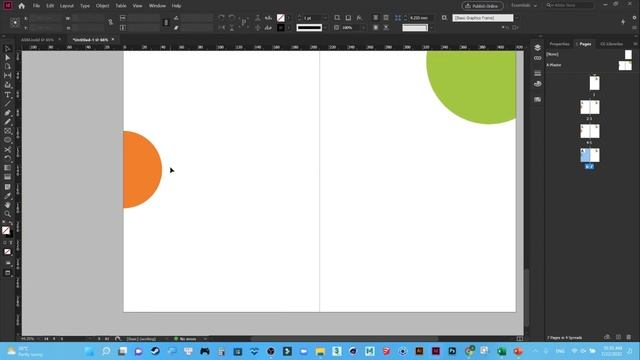
Task: Select the Gradient Swatch tool
Action: click(x=7, y=168)
